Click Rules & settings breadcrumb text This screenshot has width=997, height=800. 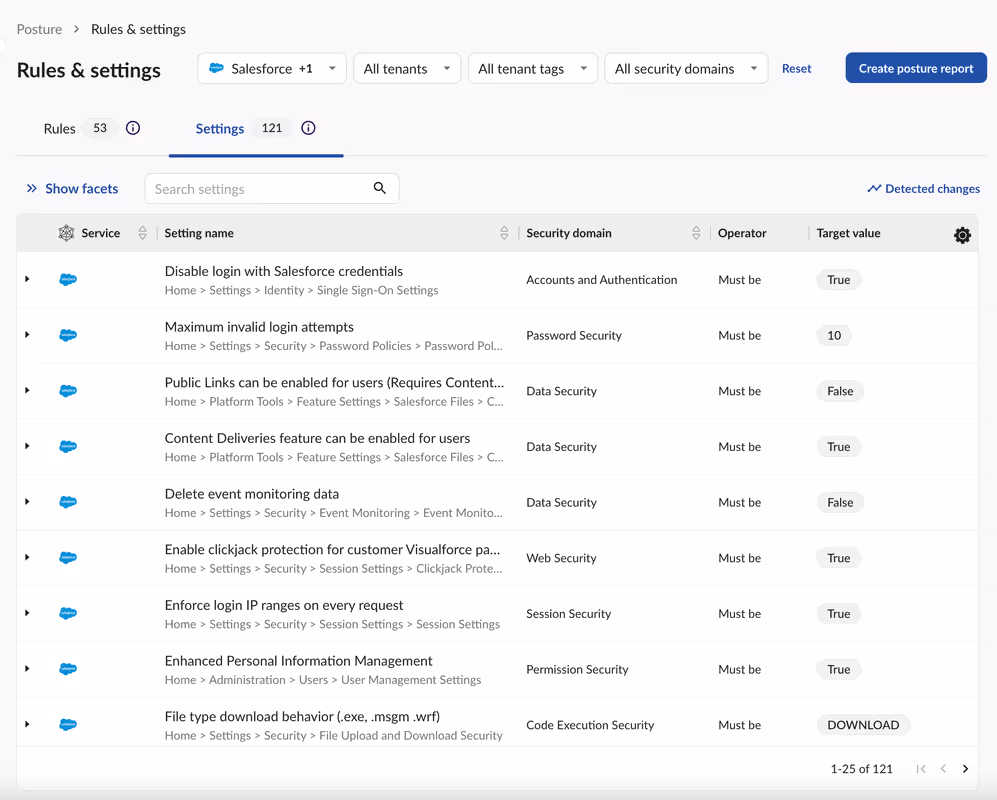[139, 29]
